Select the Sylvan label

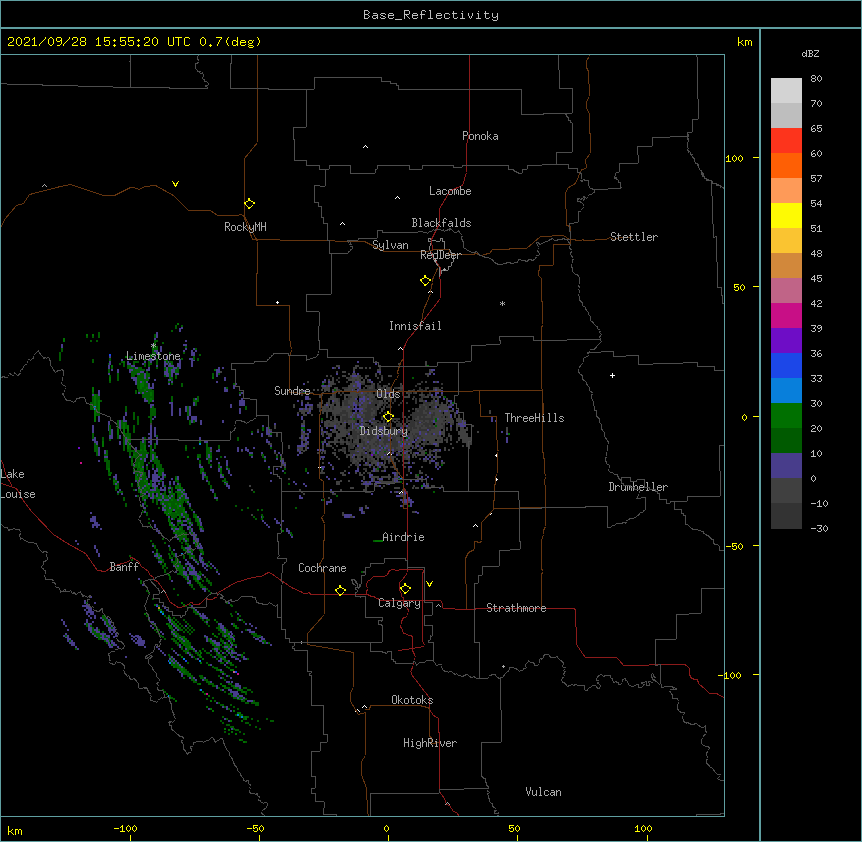coord(390,245)
